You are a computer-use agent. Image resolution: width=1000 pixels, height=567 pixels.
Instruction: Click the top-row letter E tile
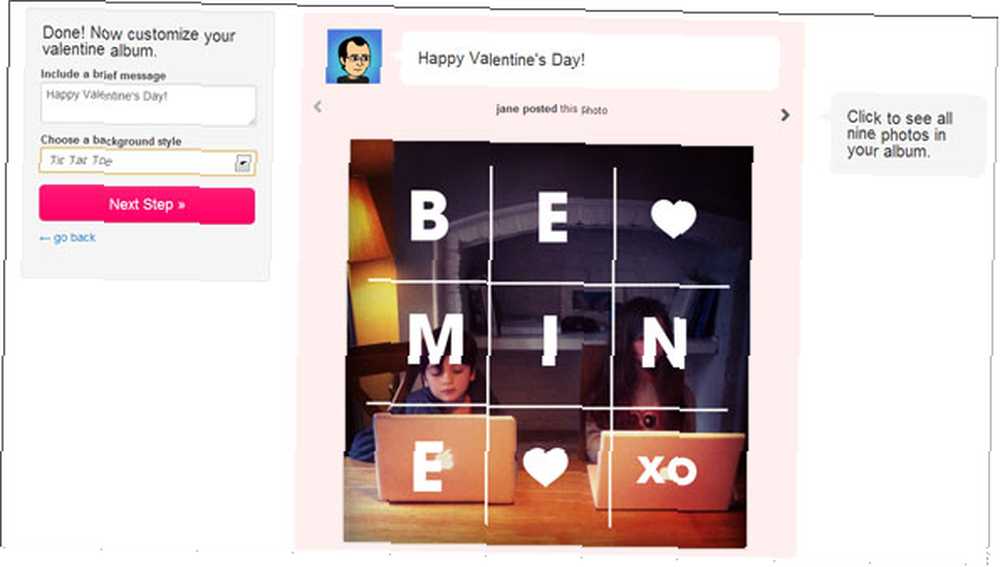point(552,217)
